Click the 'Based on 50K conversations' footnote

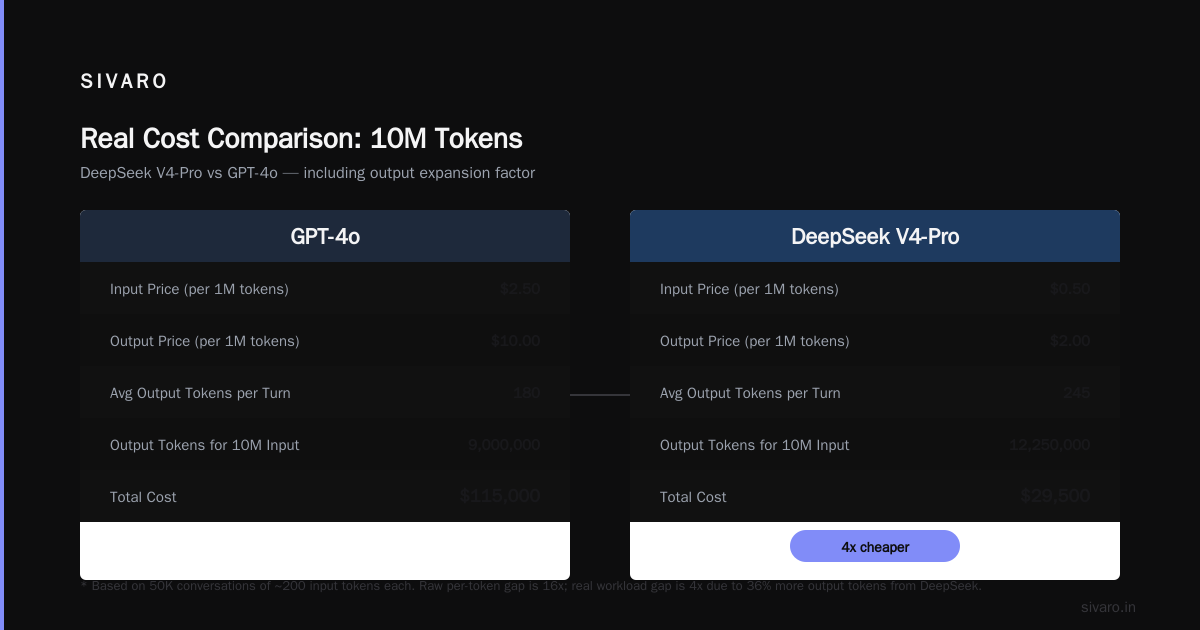point(531,586)
